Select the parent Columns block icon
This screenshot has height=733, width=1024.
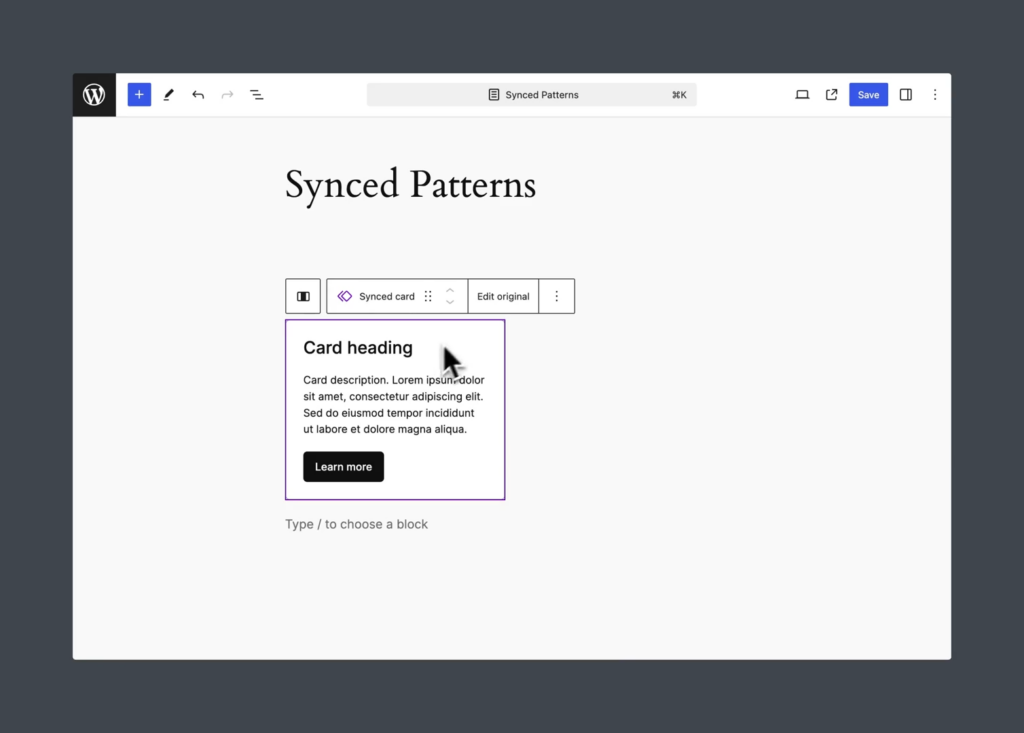point(302,296)
